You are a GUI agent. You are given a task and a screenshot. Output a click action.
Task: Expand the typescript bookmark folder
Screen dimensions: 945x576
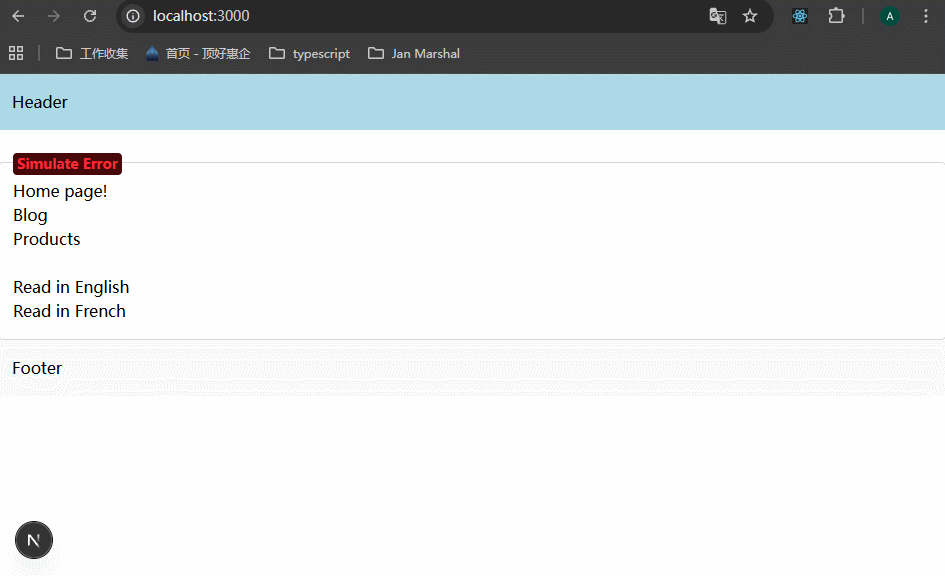[x=309, y=53]
